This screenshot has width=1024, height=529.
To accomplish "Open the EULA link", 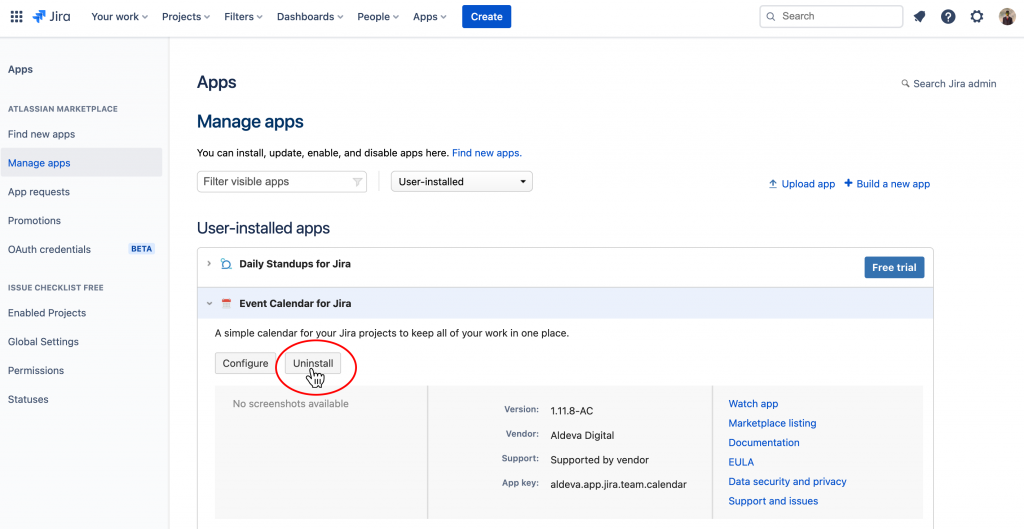I will (741, 462).
